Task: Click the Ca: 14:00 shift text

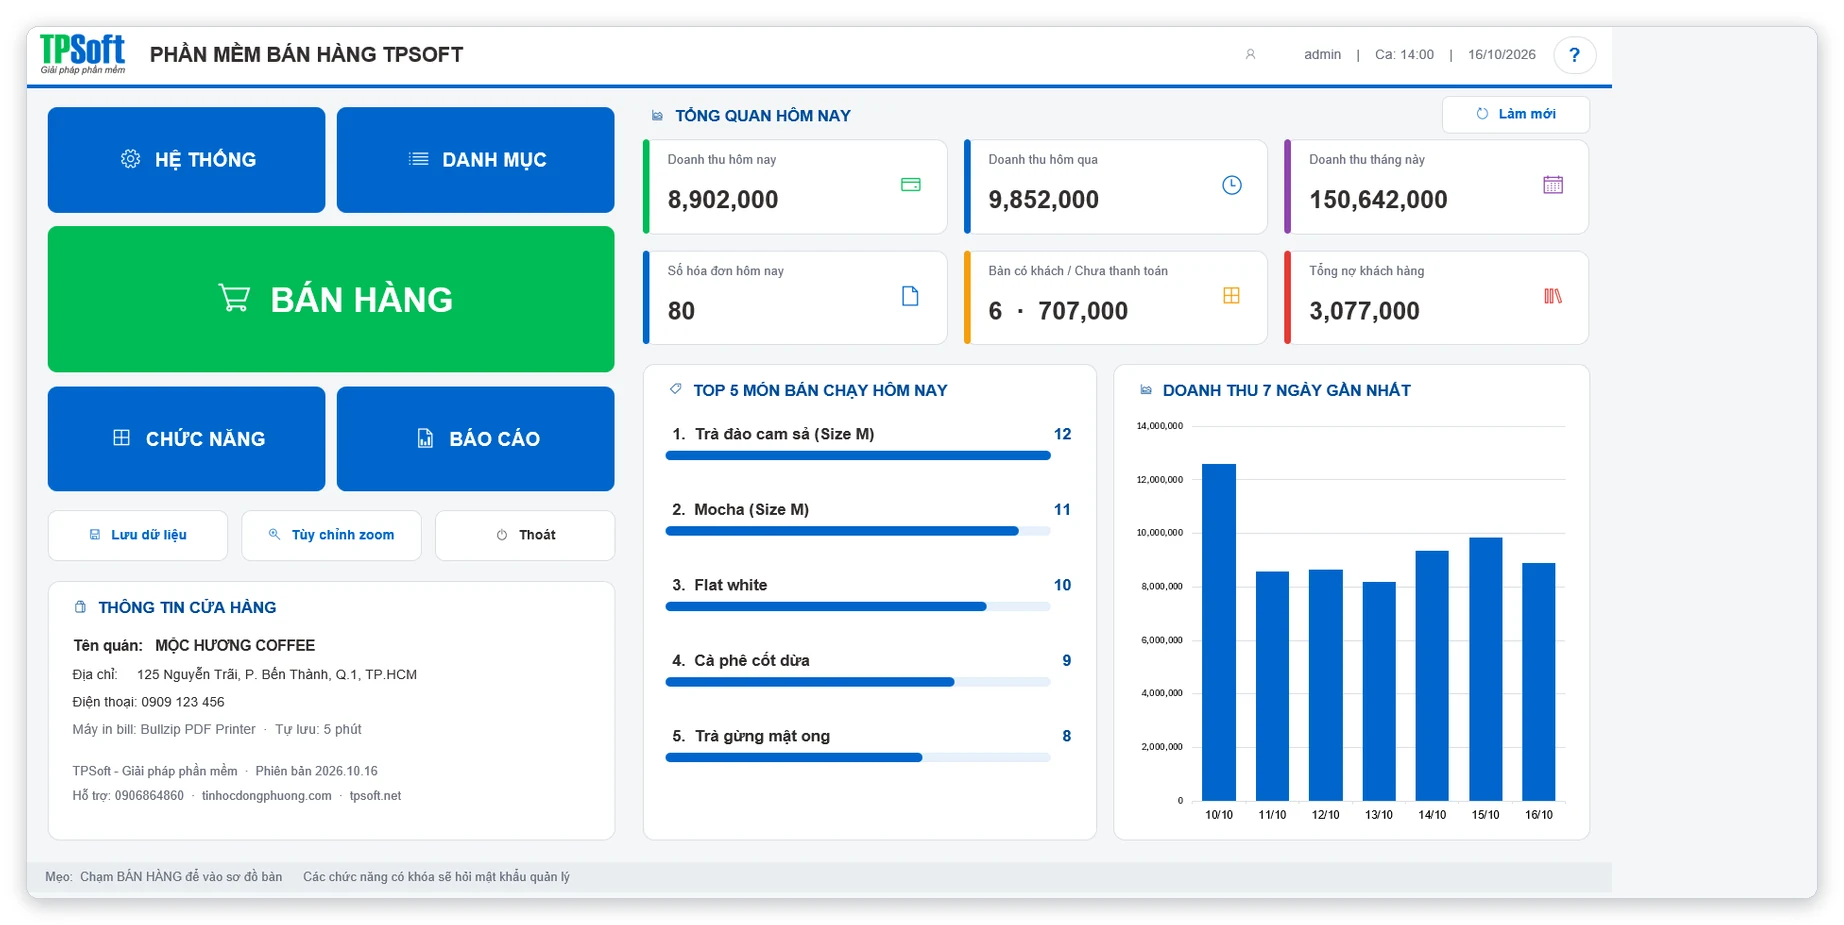Action: 1404,55
